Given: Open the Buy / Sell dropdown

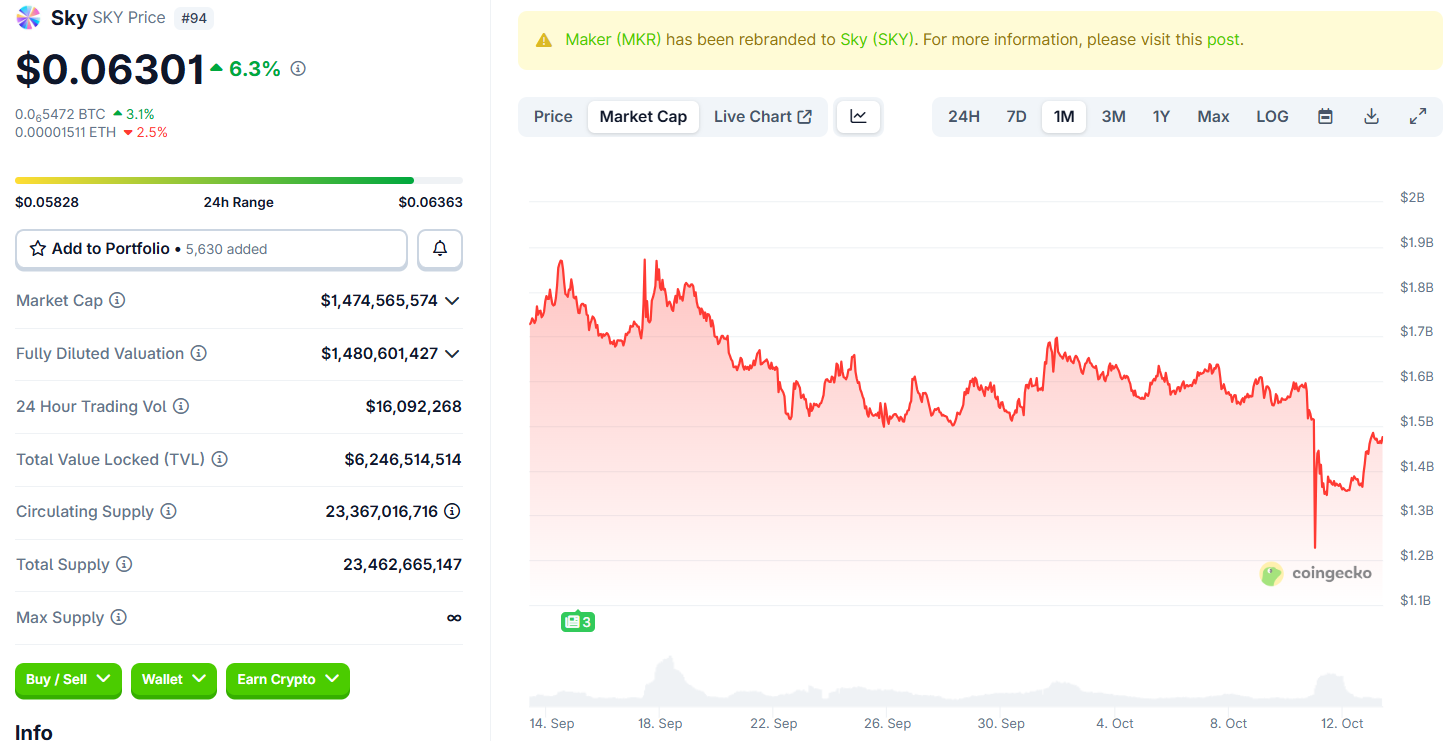Looking at the screenshot, I should coord(68,680).
